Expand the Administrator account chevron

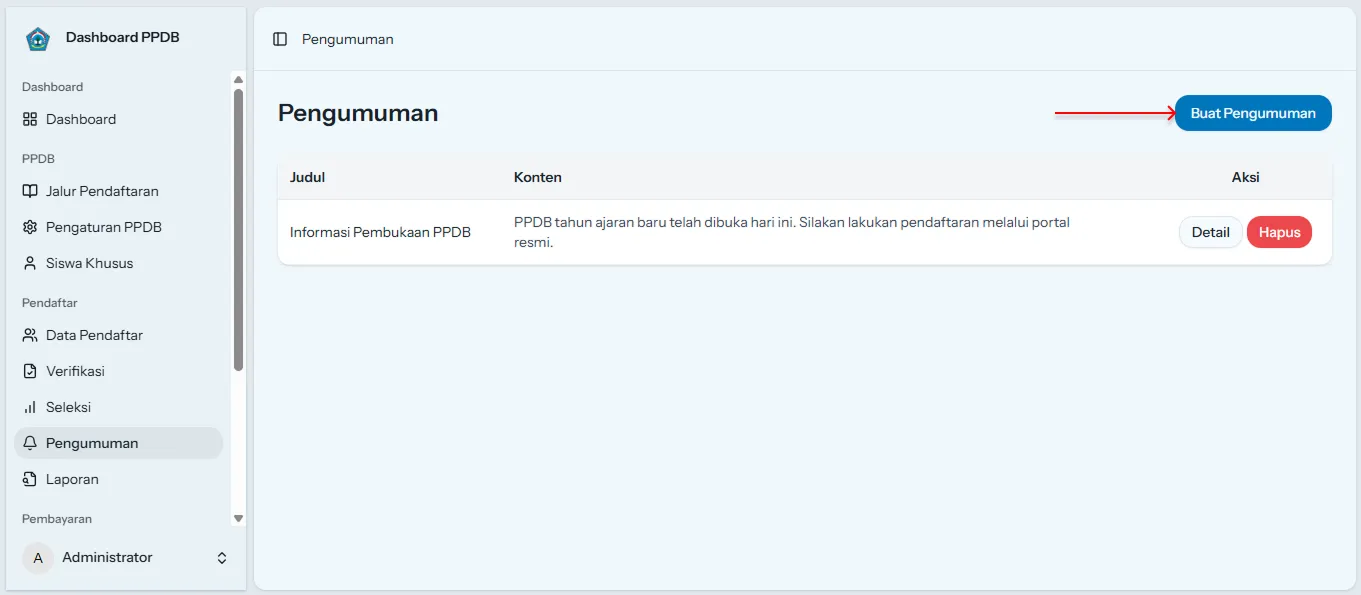pos(222,558)
